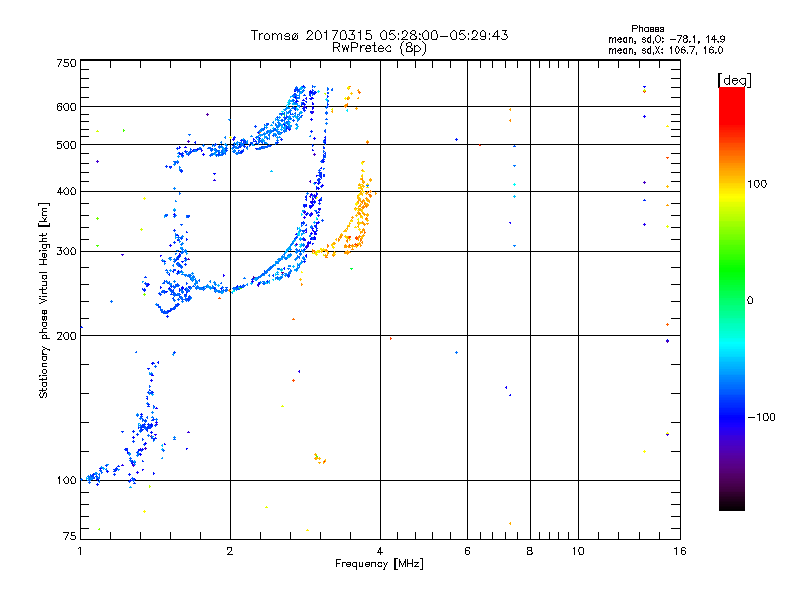
Task: Click the "[deg]" unit label above colorbar
Action: coord(734,80)
